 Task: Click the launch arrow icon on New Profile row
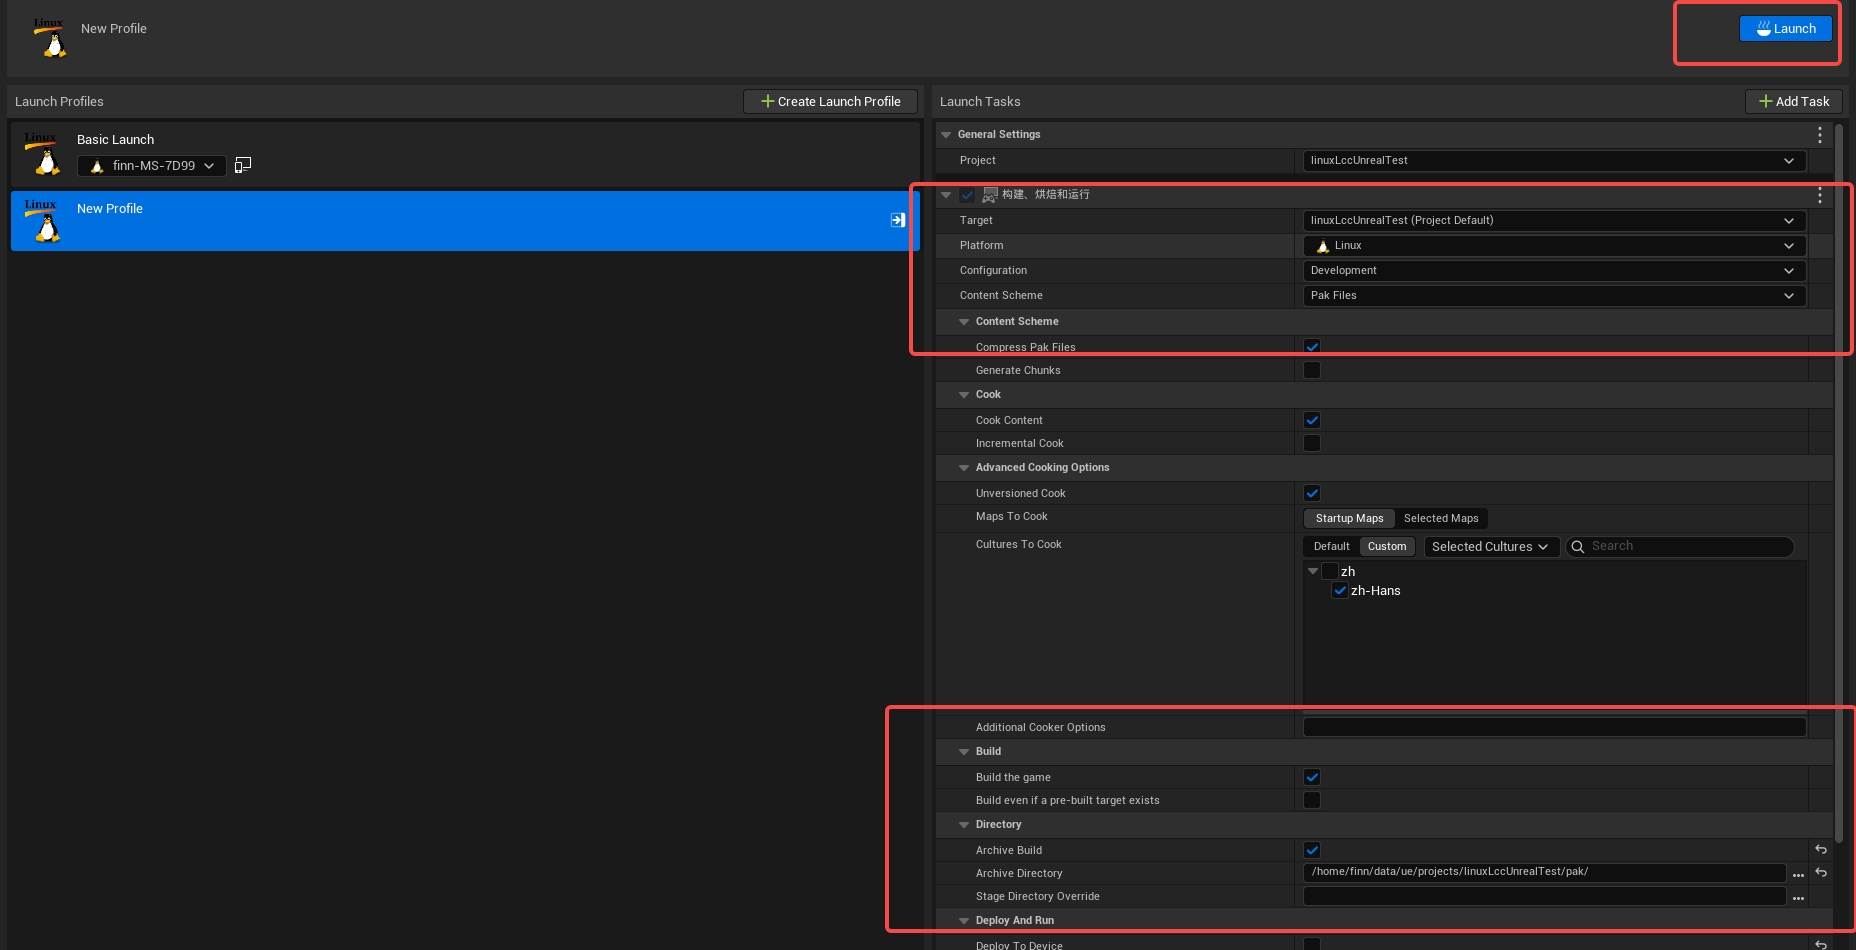(x=898, y=220)
